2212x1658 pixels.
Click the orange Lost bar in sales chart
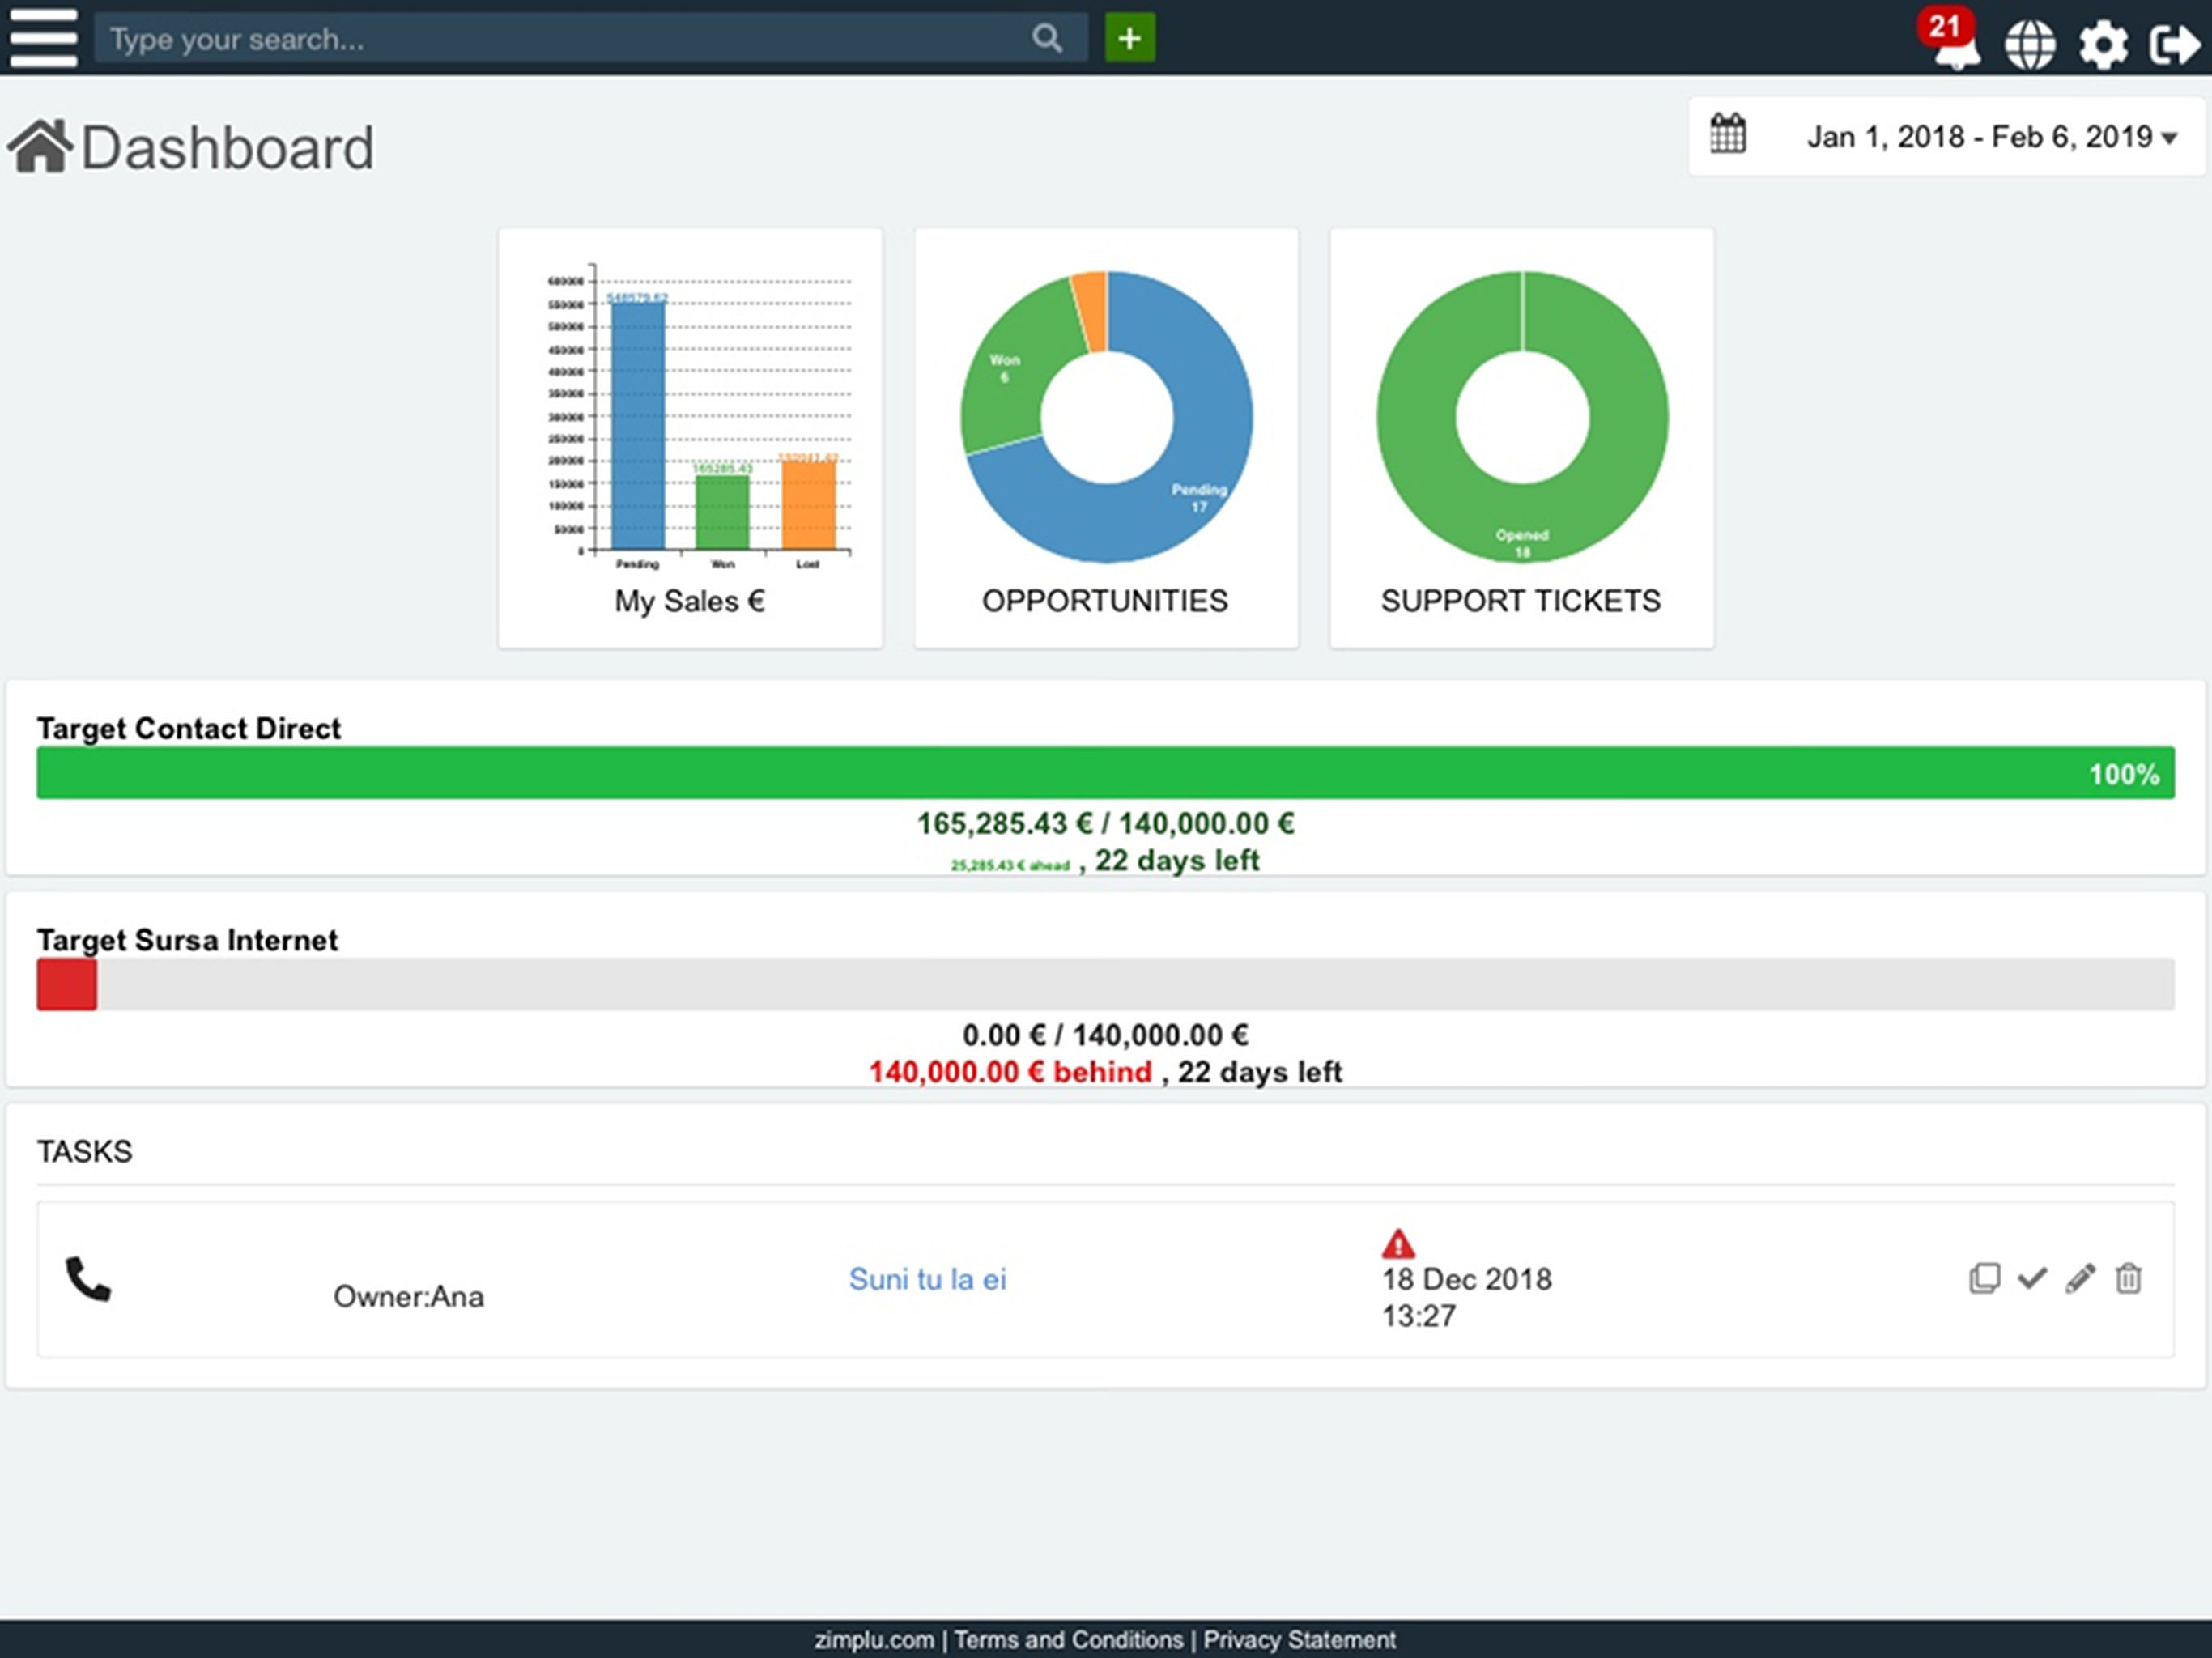click(808, 505)
